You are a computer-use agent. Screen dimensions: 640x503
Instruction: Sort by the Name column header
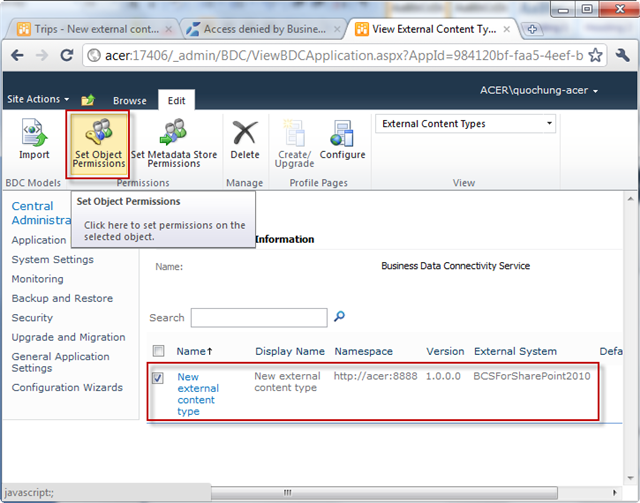tap(194, 351)
